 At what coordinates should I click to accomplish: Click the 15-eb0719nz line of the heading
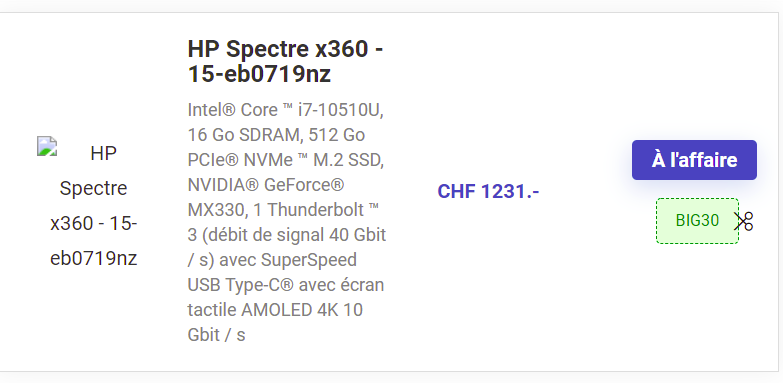pos(259,74)
